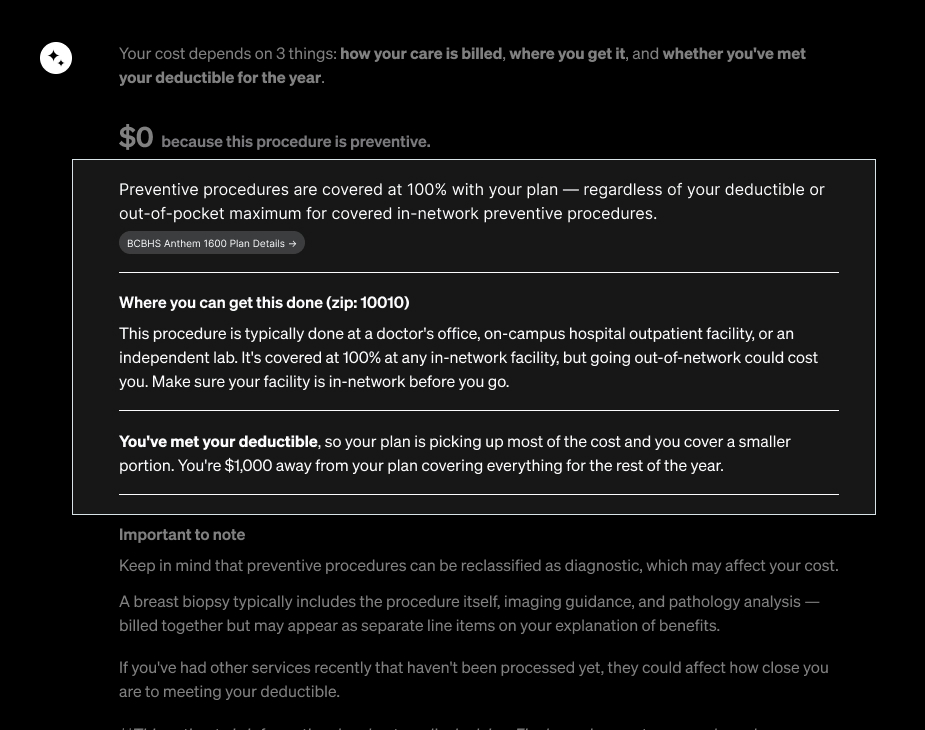Screen dimensions: 925x730
Task: Click the sparkle assistant avatar icon
Action: point(56,58)
